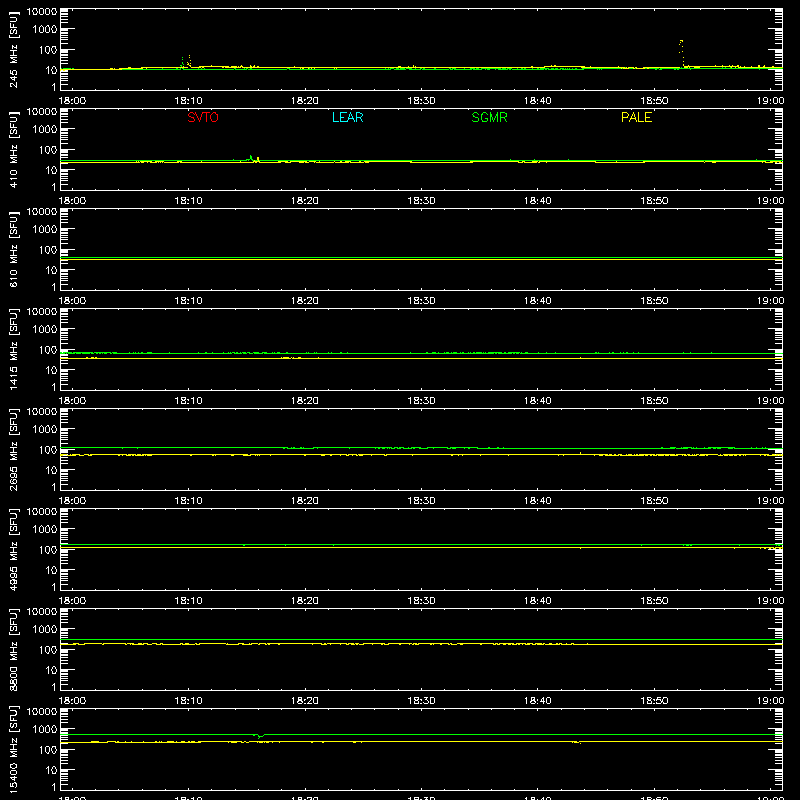Screen dimensions: 800x800
Task: Click the 18:50 tick label under the 610 MHz plot
Action: point(654,301)
